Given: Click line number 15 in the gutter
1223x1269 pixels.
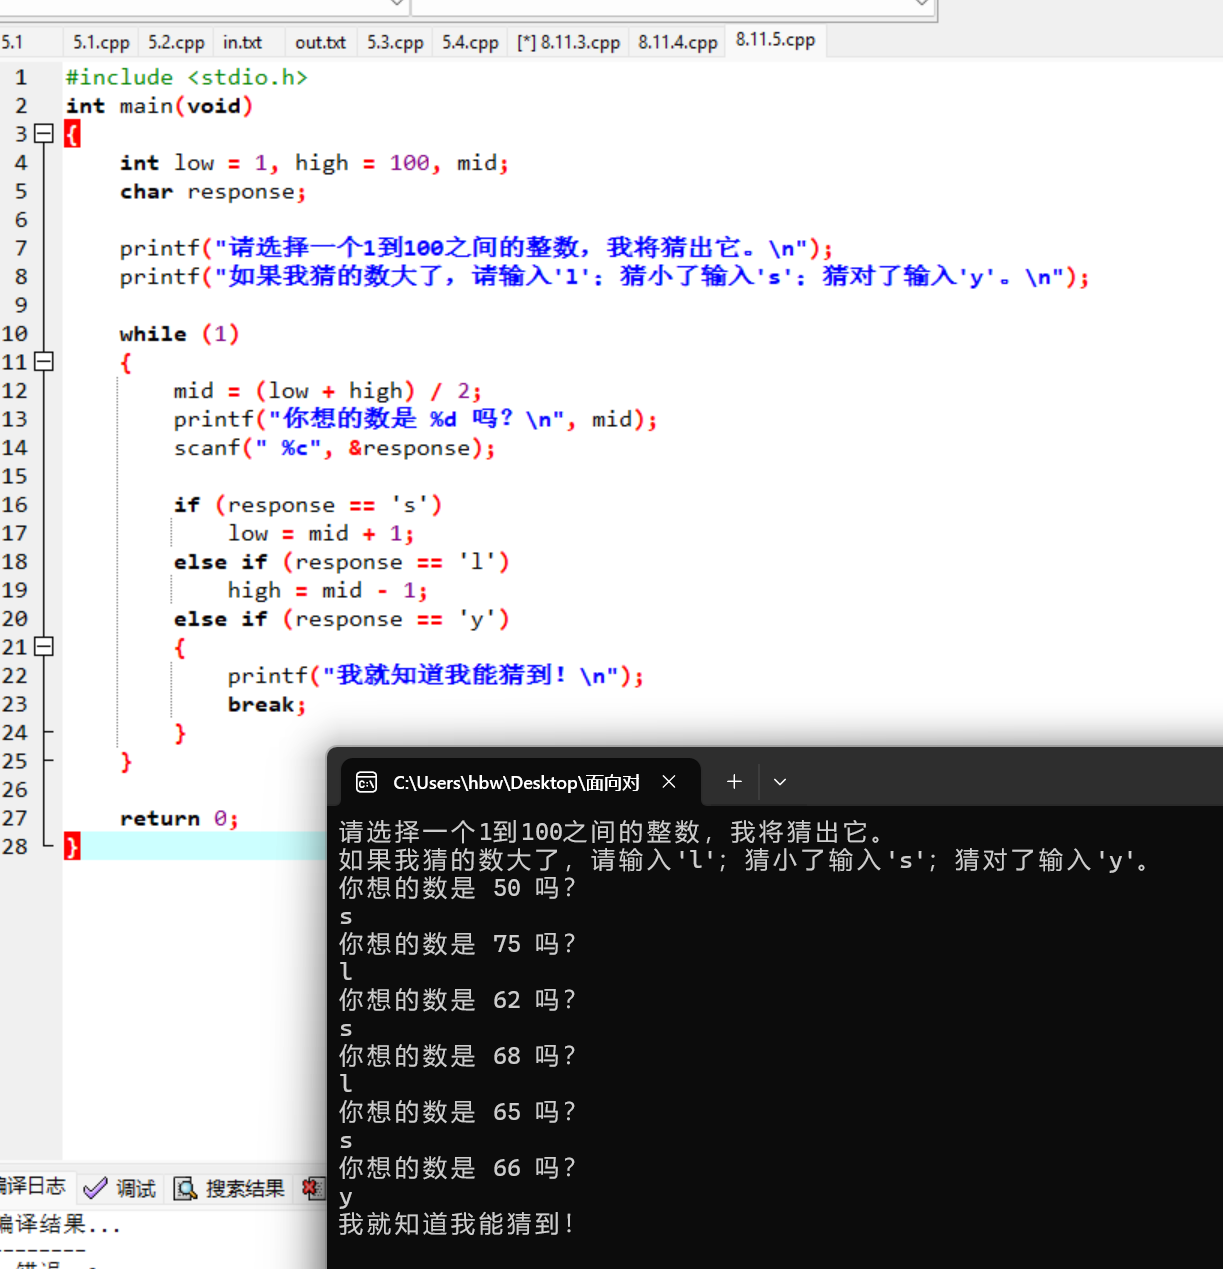Looking at the screenshot, I should pos(14,476).
